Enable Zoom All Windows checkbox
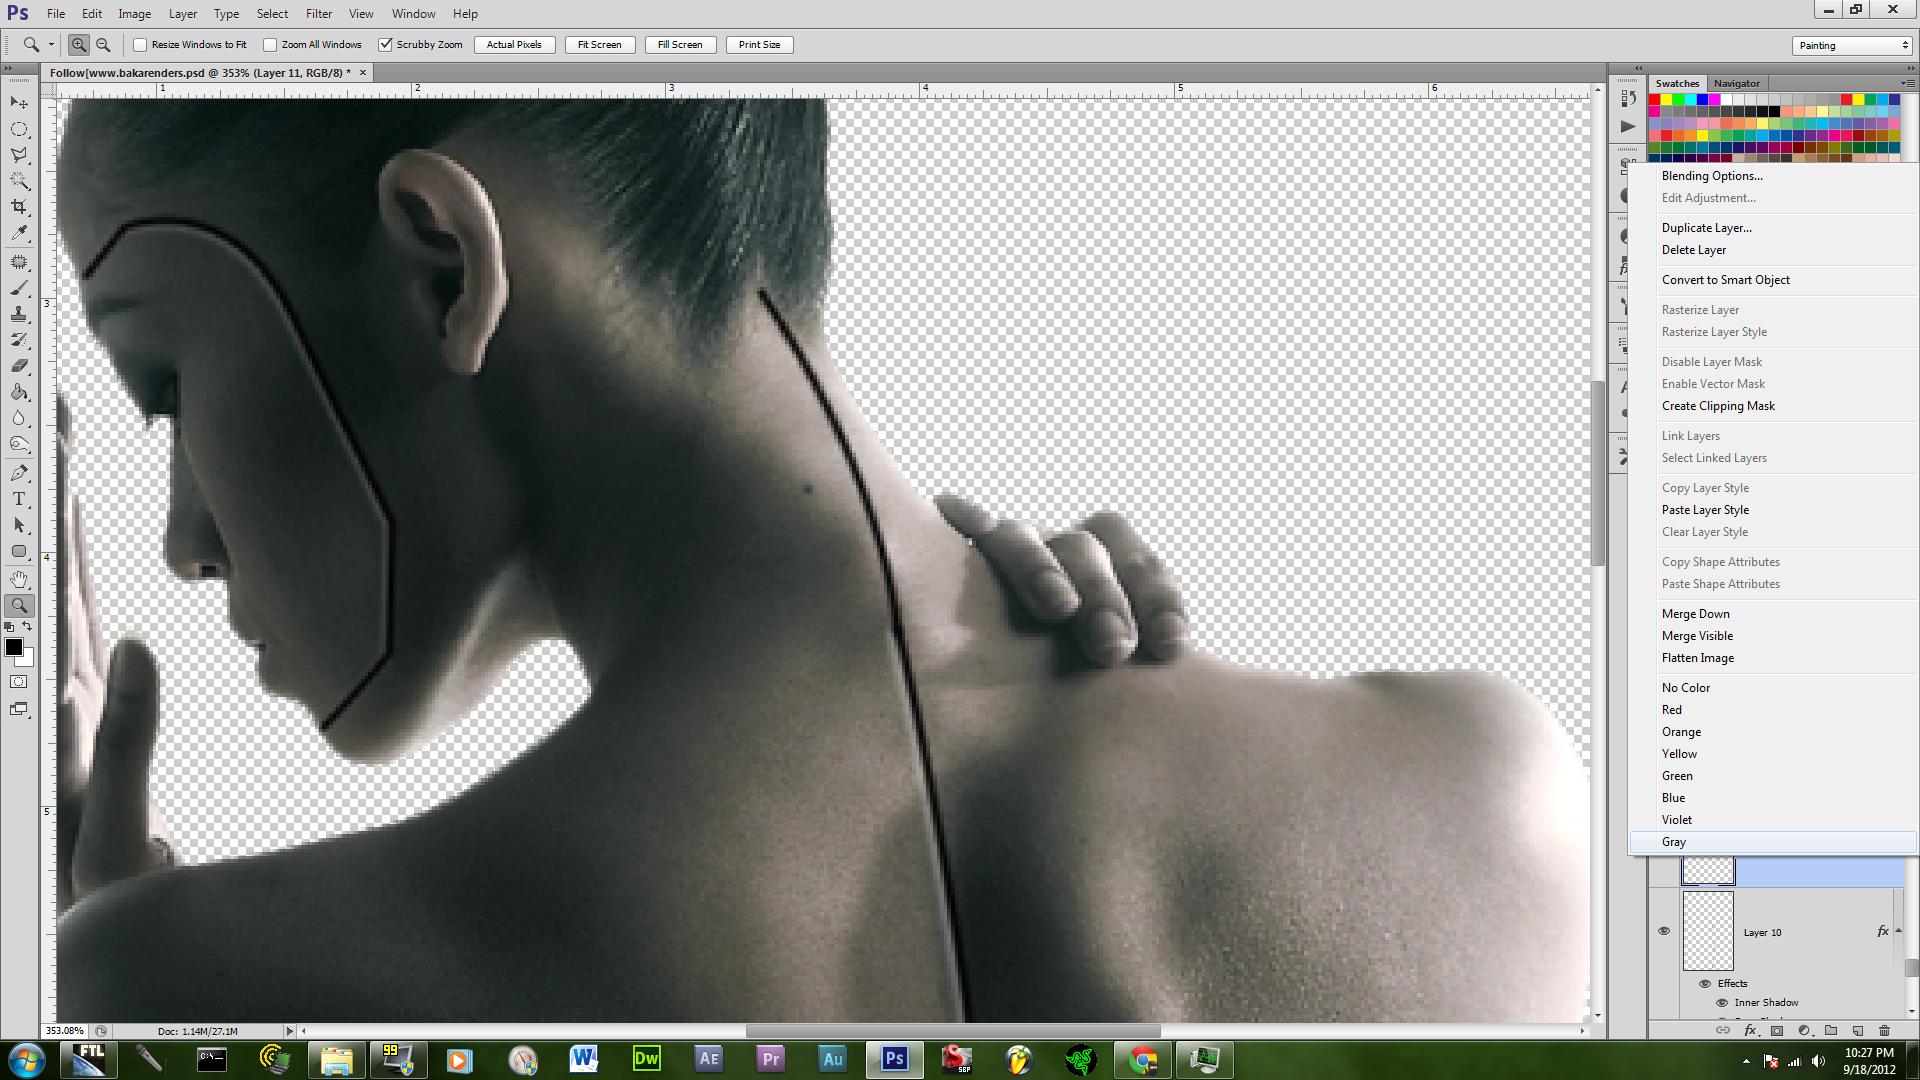1920x1080 pixels. click(270, 45)
